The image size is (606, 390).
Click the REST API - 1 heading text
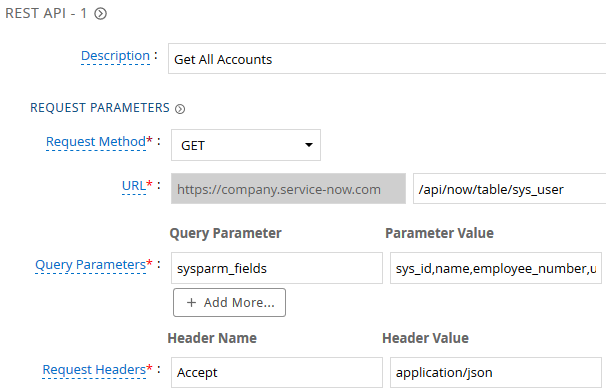pos(46,14)
